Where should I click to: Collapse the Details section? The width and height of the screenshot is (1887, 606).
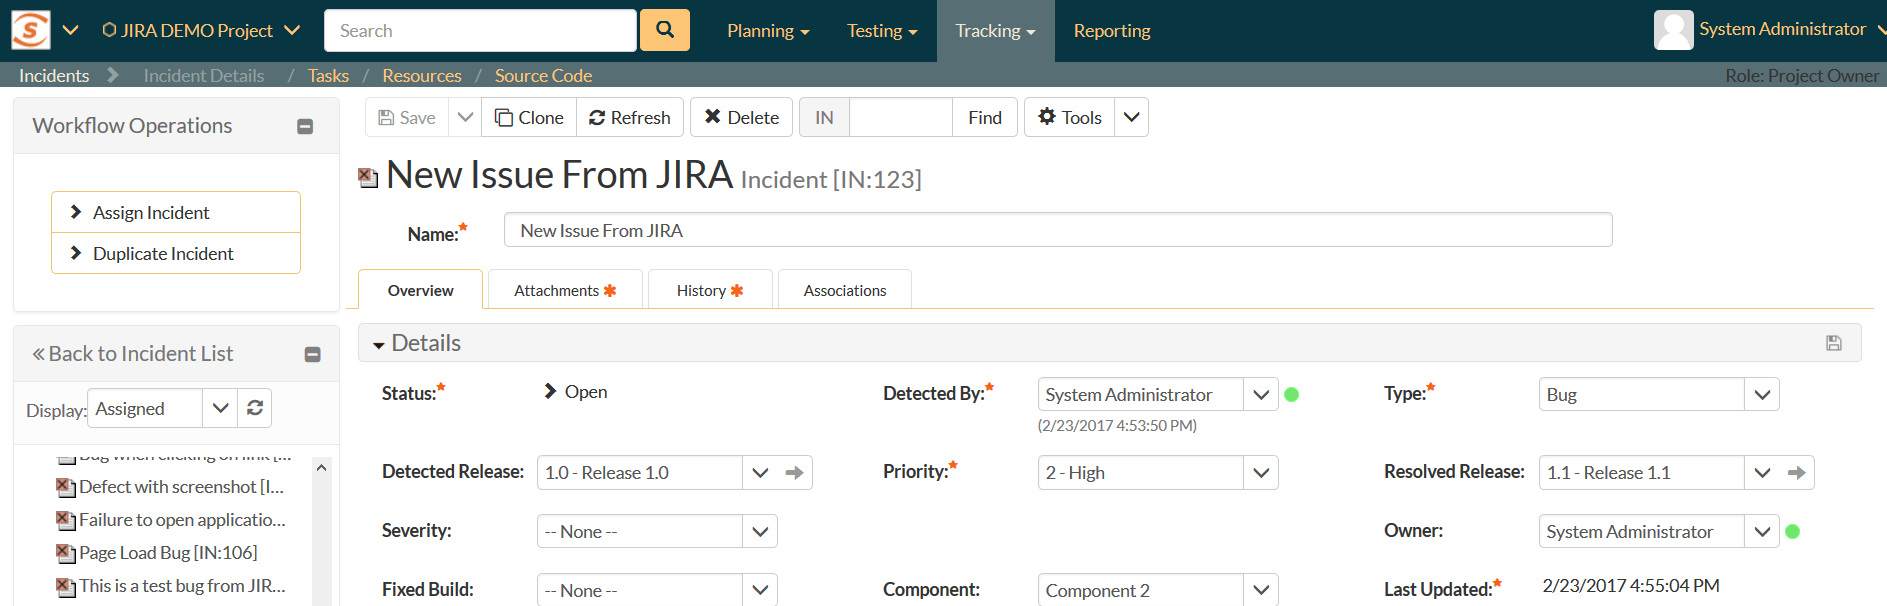pyautogui.click(x=379, y=345)
